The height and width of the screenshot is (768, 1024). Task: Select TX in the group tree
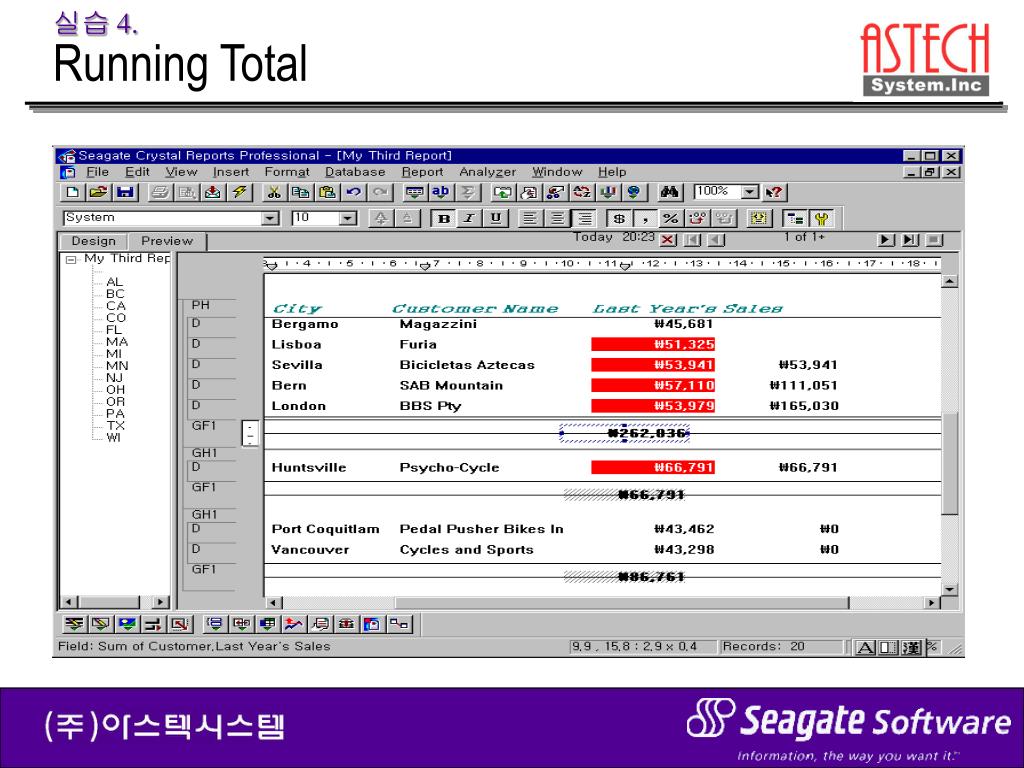point(116,425)
